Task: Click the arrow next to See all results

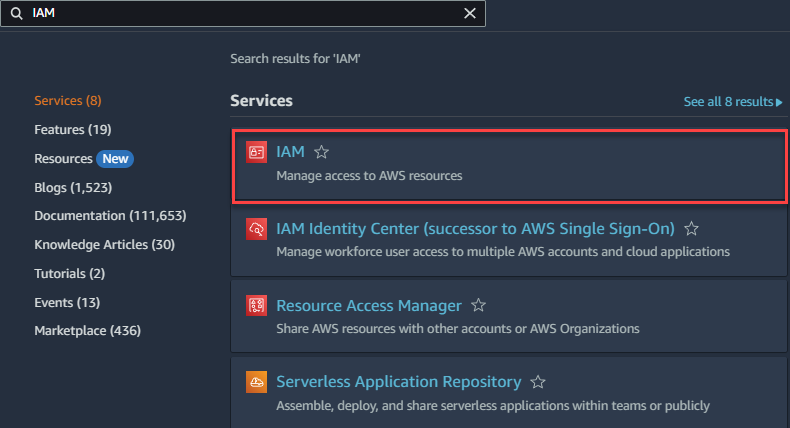Action: tap(779, 102)
